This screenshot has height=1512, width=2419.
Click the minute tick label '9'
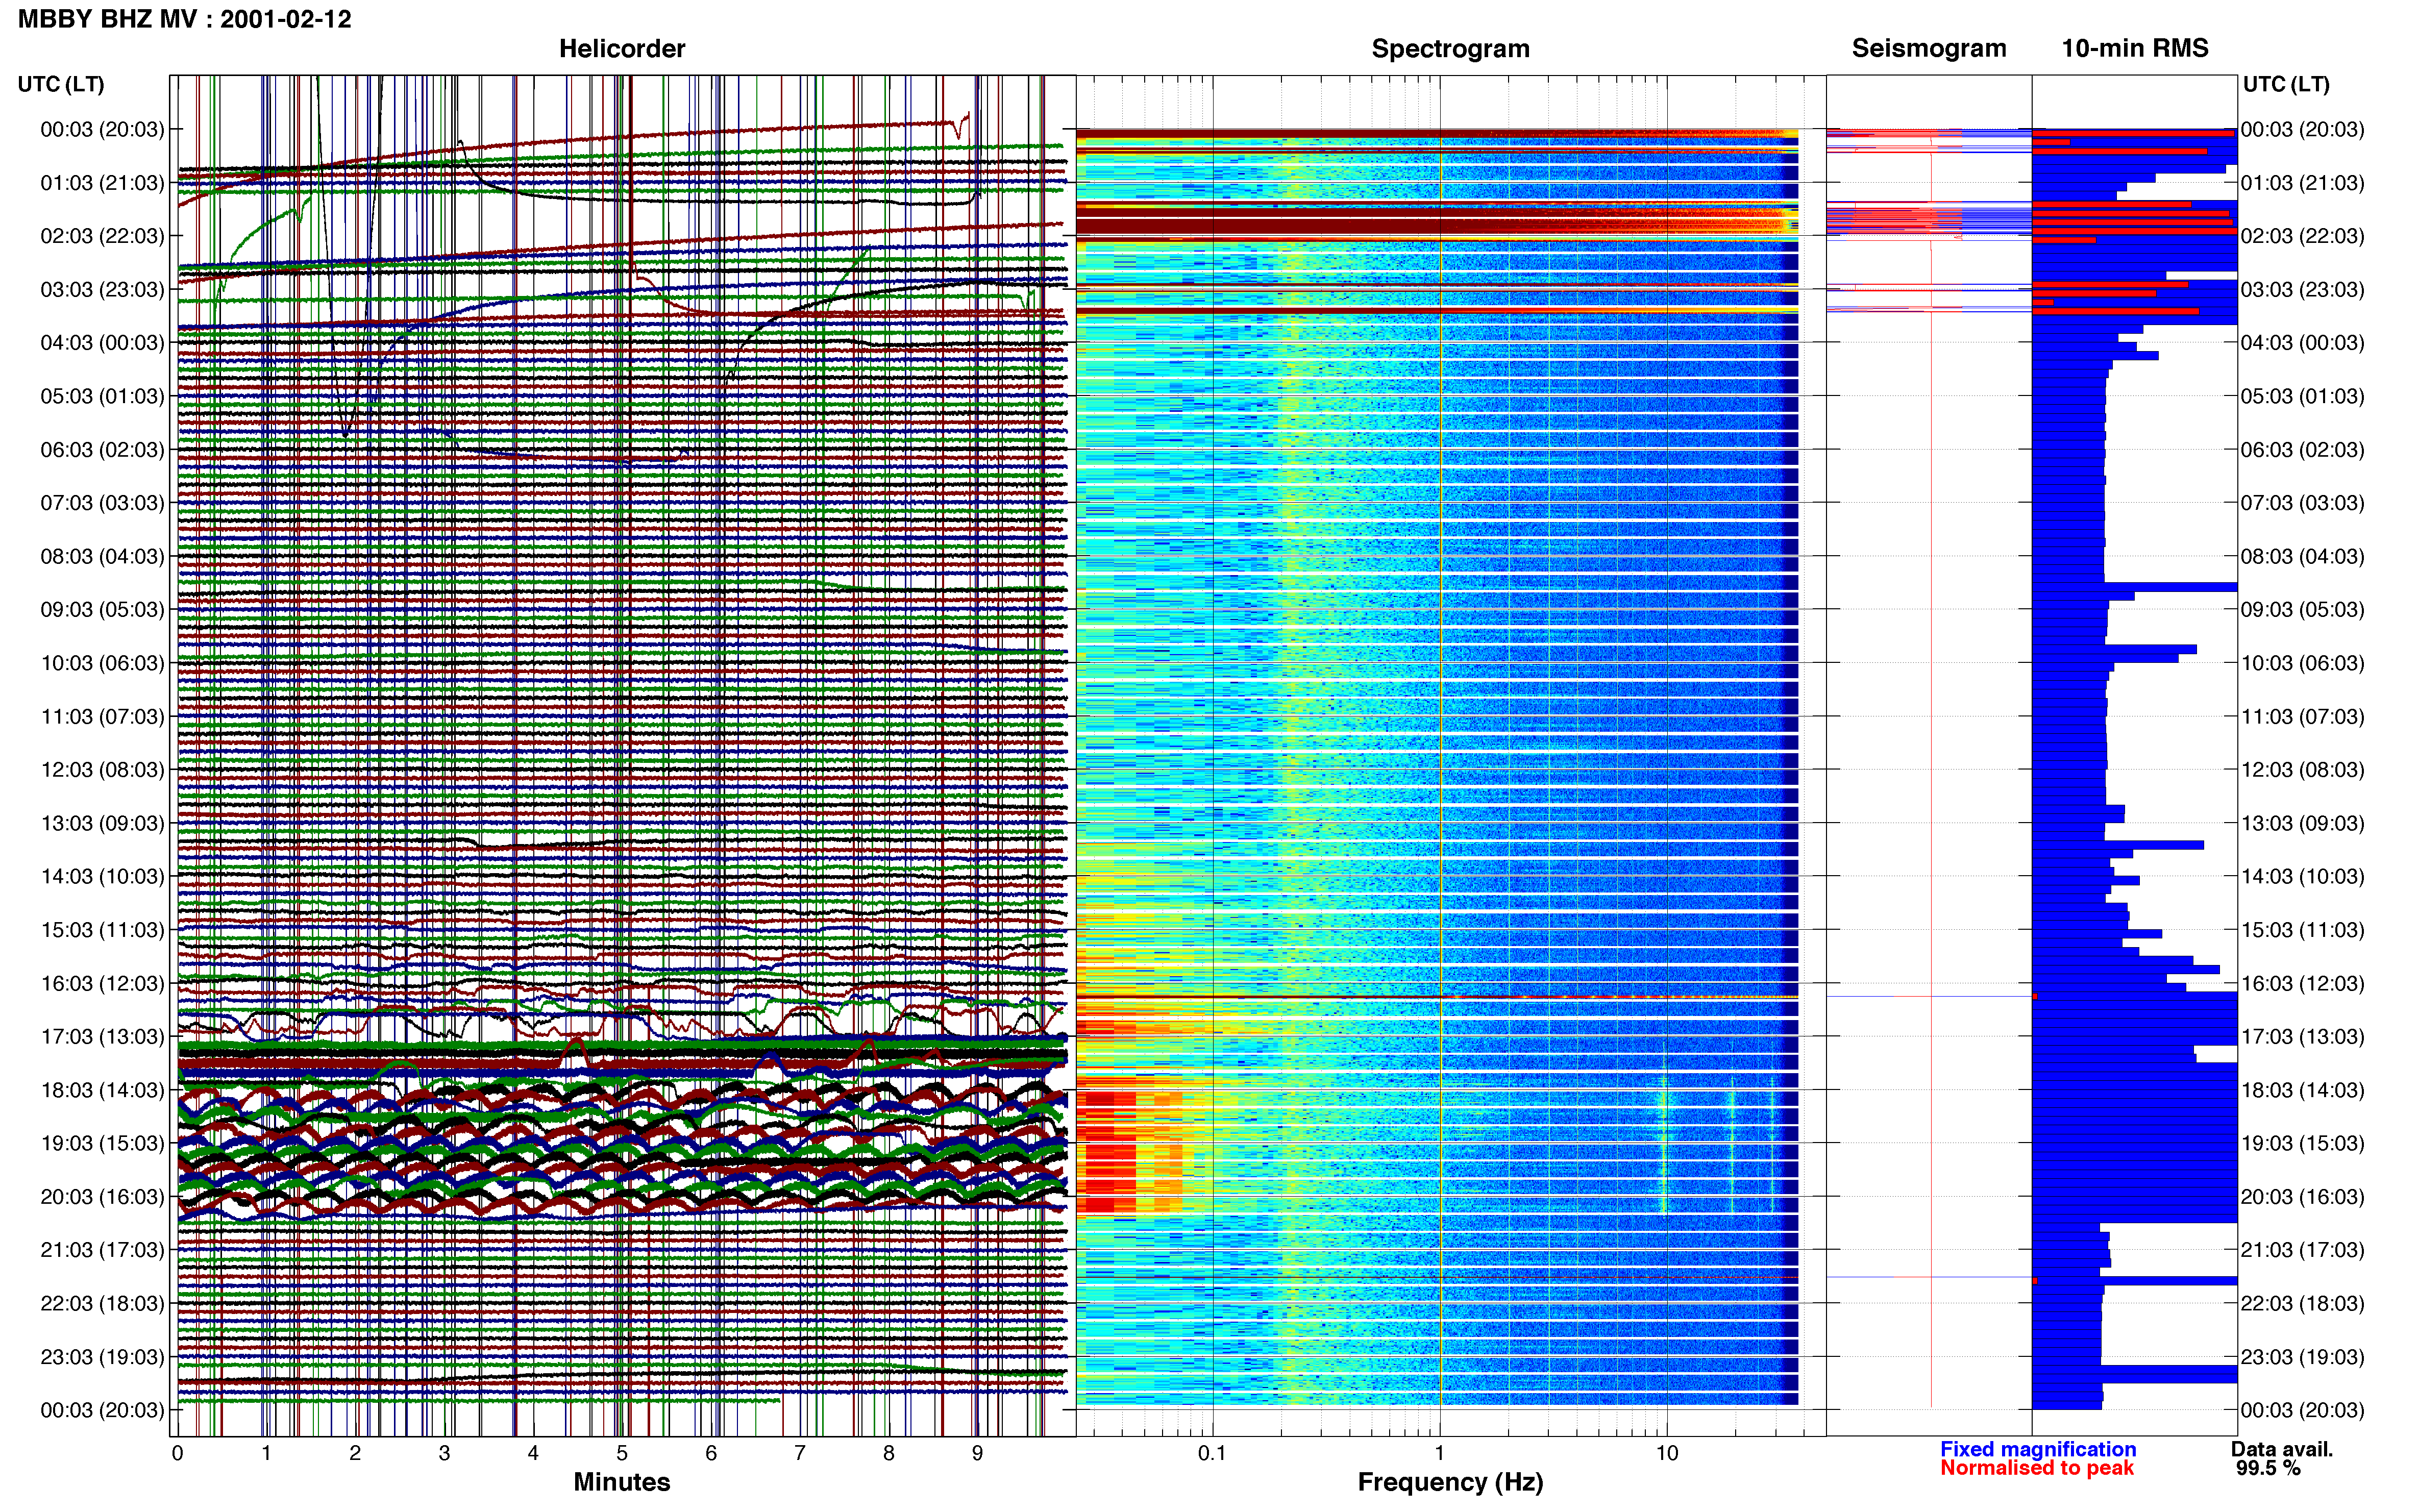977,1453
